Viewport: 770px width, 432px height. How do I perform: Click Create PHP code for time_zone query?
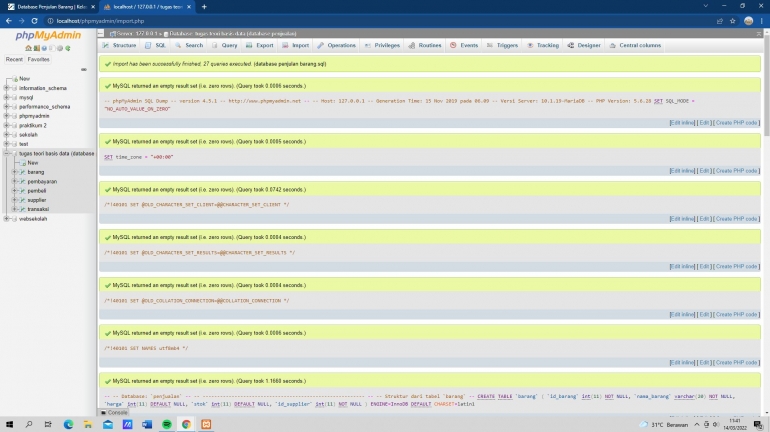click(x=736, y=171)
